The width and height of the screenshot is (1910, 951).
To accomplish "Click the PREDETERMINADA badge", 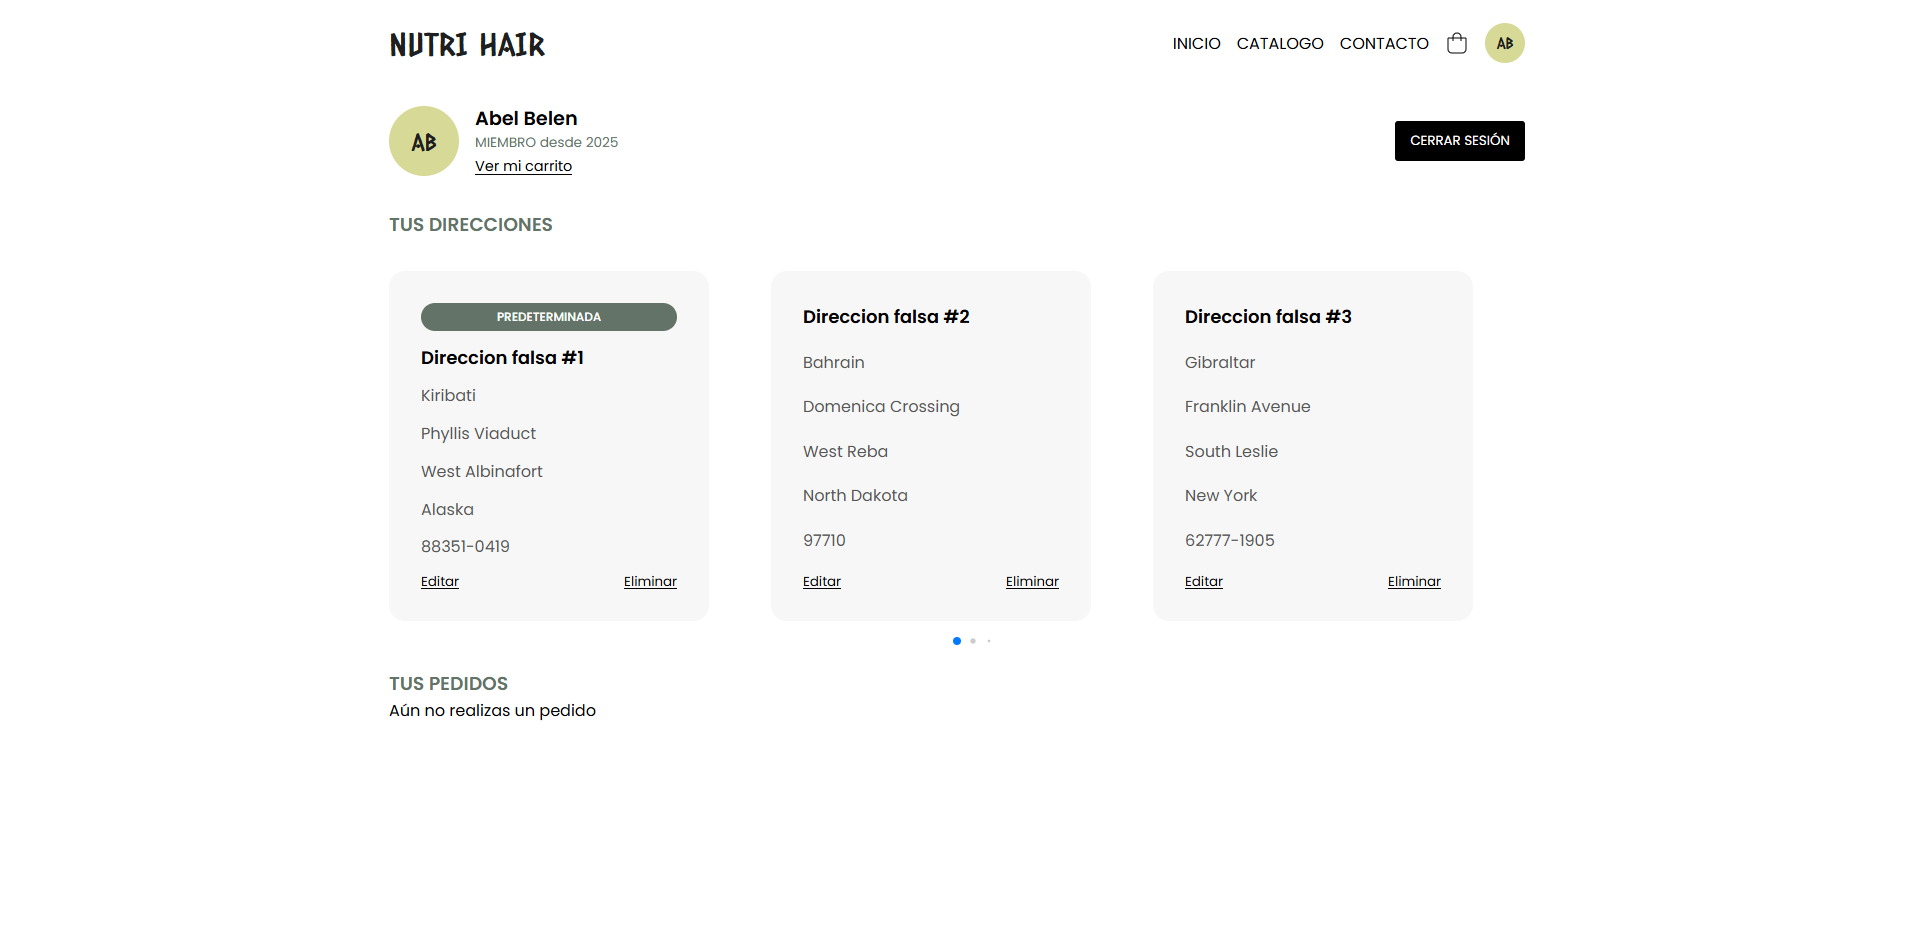I will (548, 317).
